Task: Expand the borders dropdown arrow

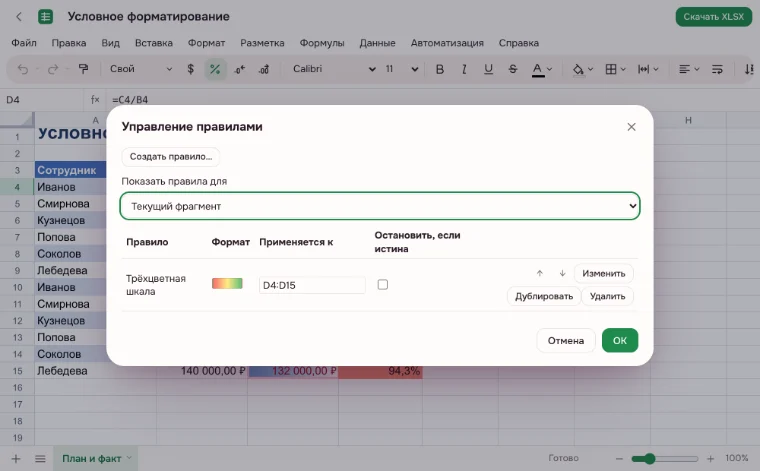Action: 623,69
